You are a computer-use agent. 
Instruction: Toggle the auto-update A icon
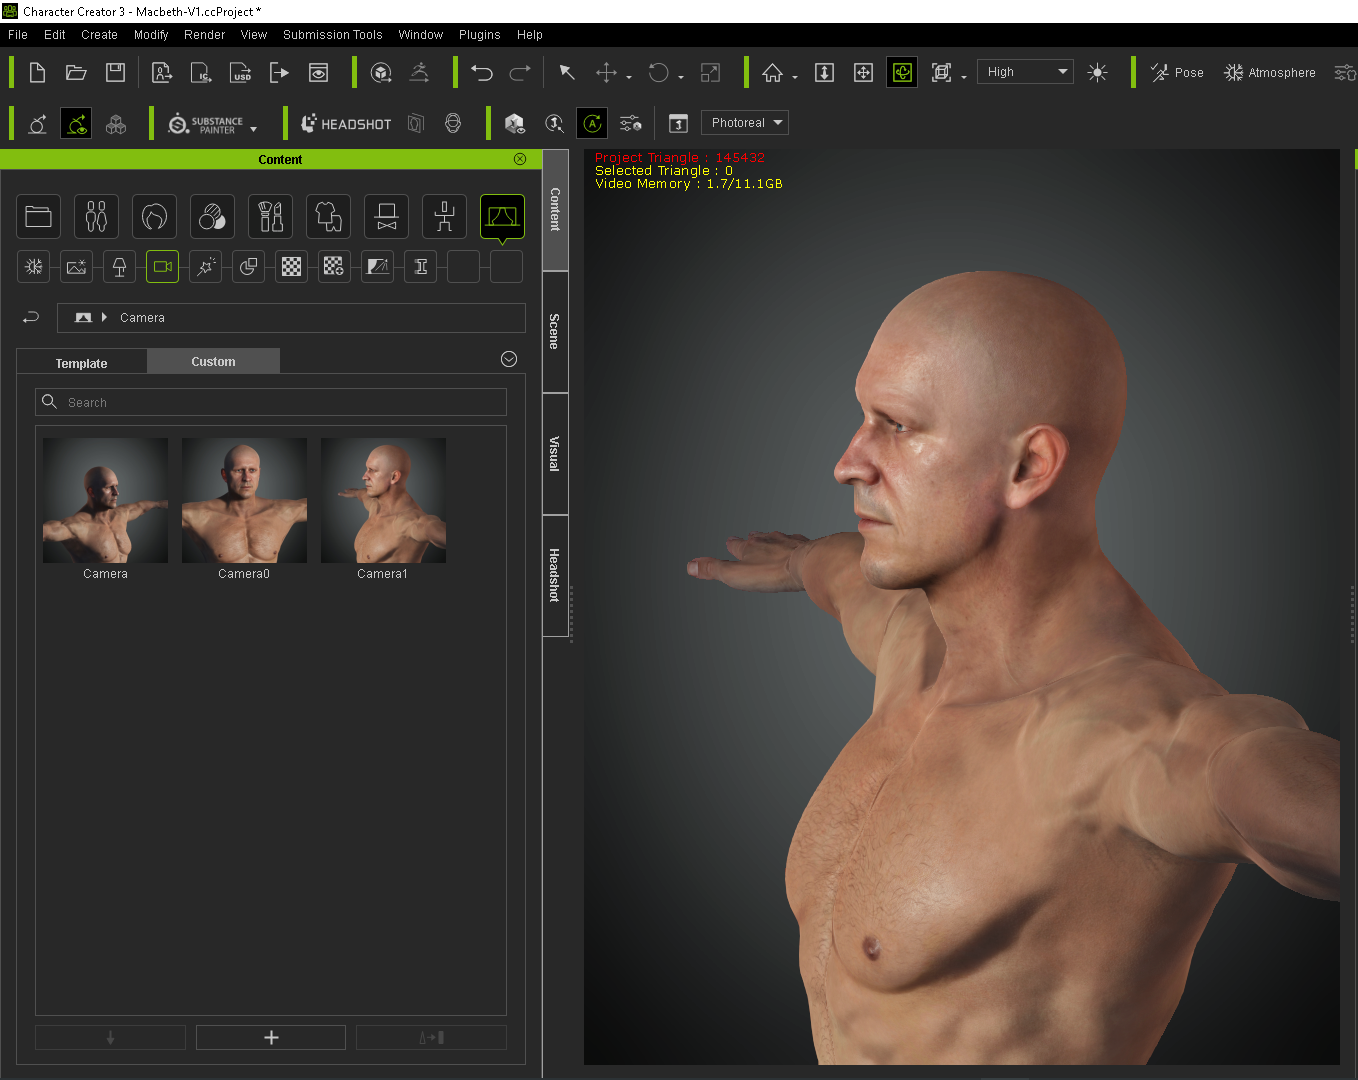coord(592,123)
